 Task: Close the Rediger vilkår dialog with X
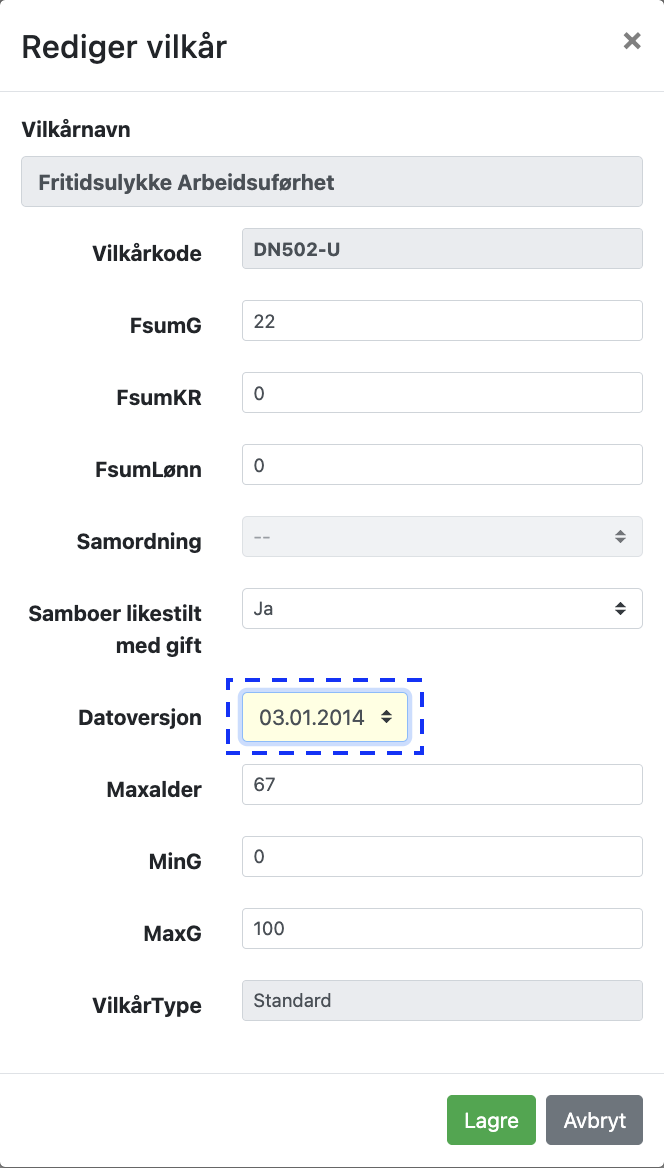pos(632,41)
